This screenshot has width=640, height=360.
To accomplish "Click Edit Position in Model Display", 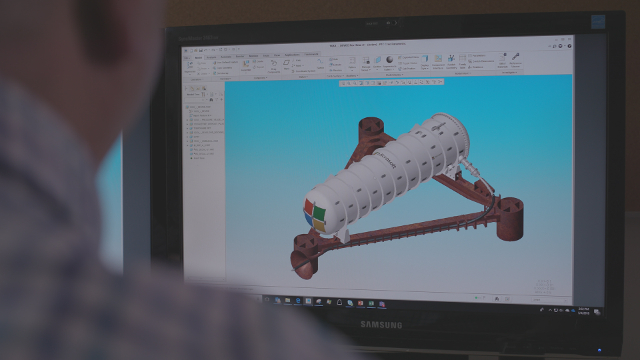I will [408, 68].
